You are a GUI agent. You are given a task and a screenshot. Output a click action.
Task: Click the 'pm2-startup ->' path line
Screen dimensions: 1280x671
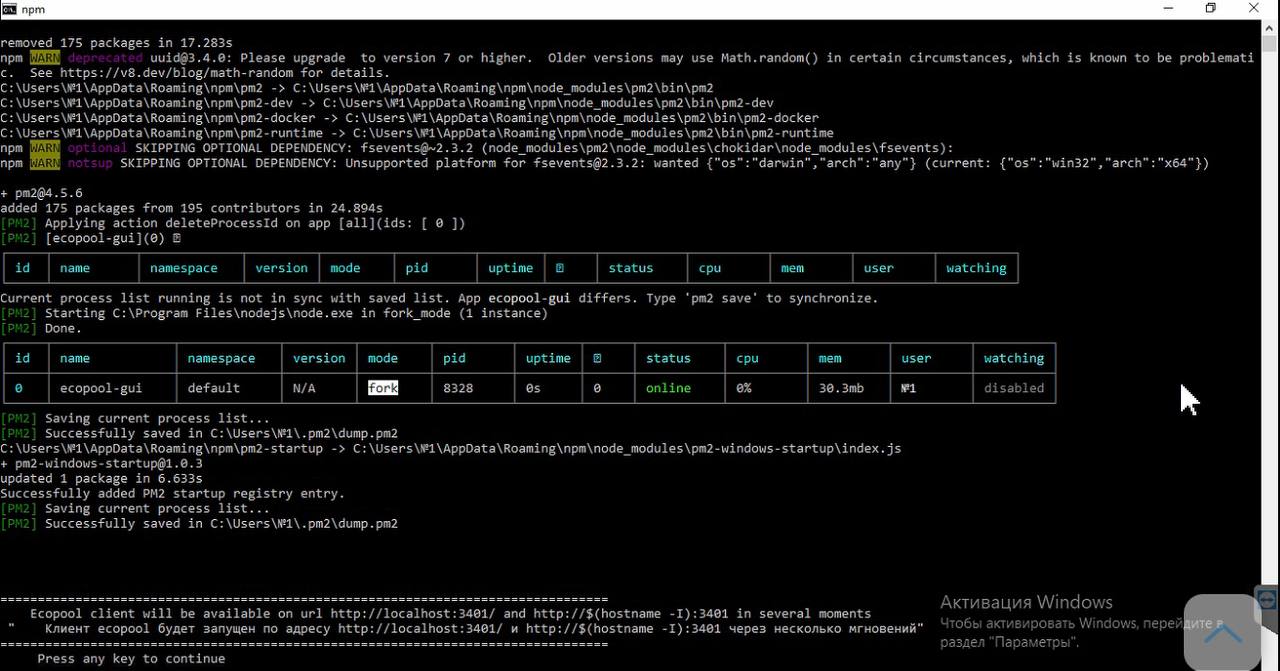point(450,448)
